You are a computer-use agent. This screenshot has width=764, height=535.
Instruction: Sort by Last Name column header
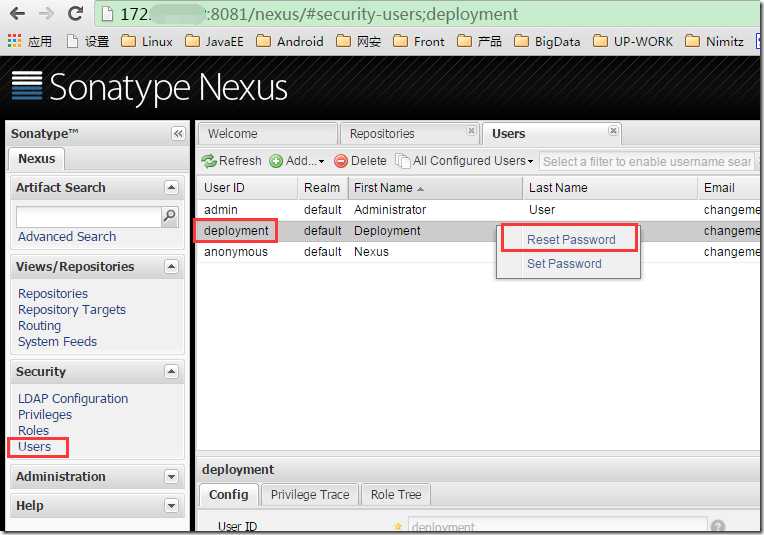click(610, 188)
